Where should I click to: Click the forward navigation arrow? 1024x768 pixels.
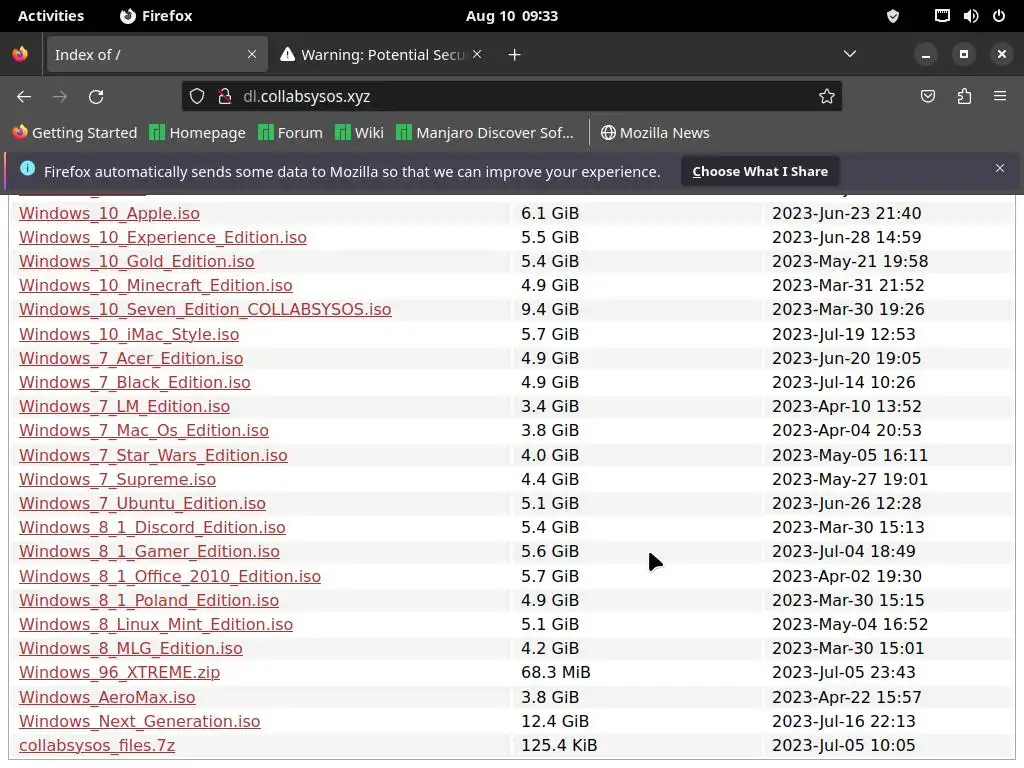(x=60, y=97)
